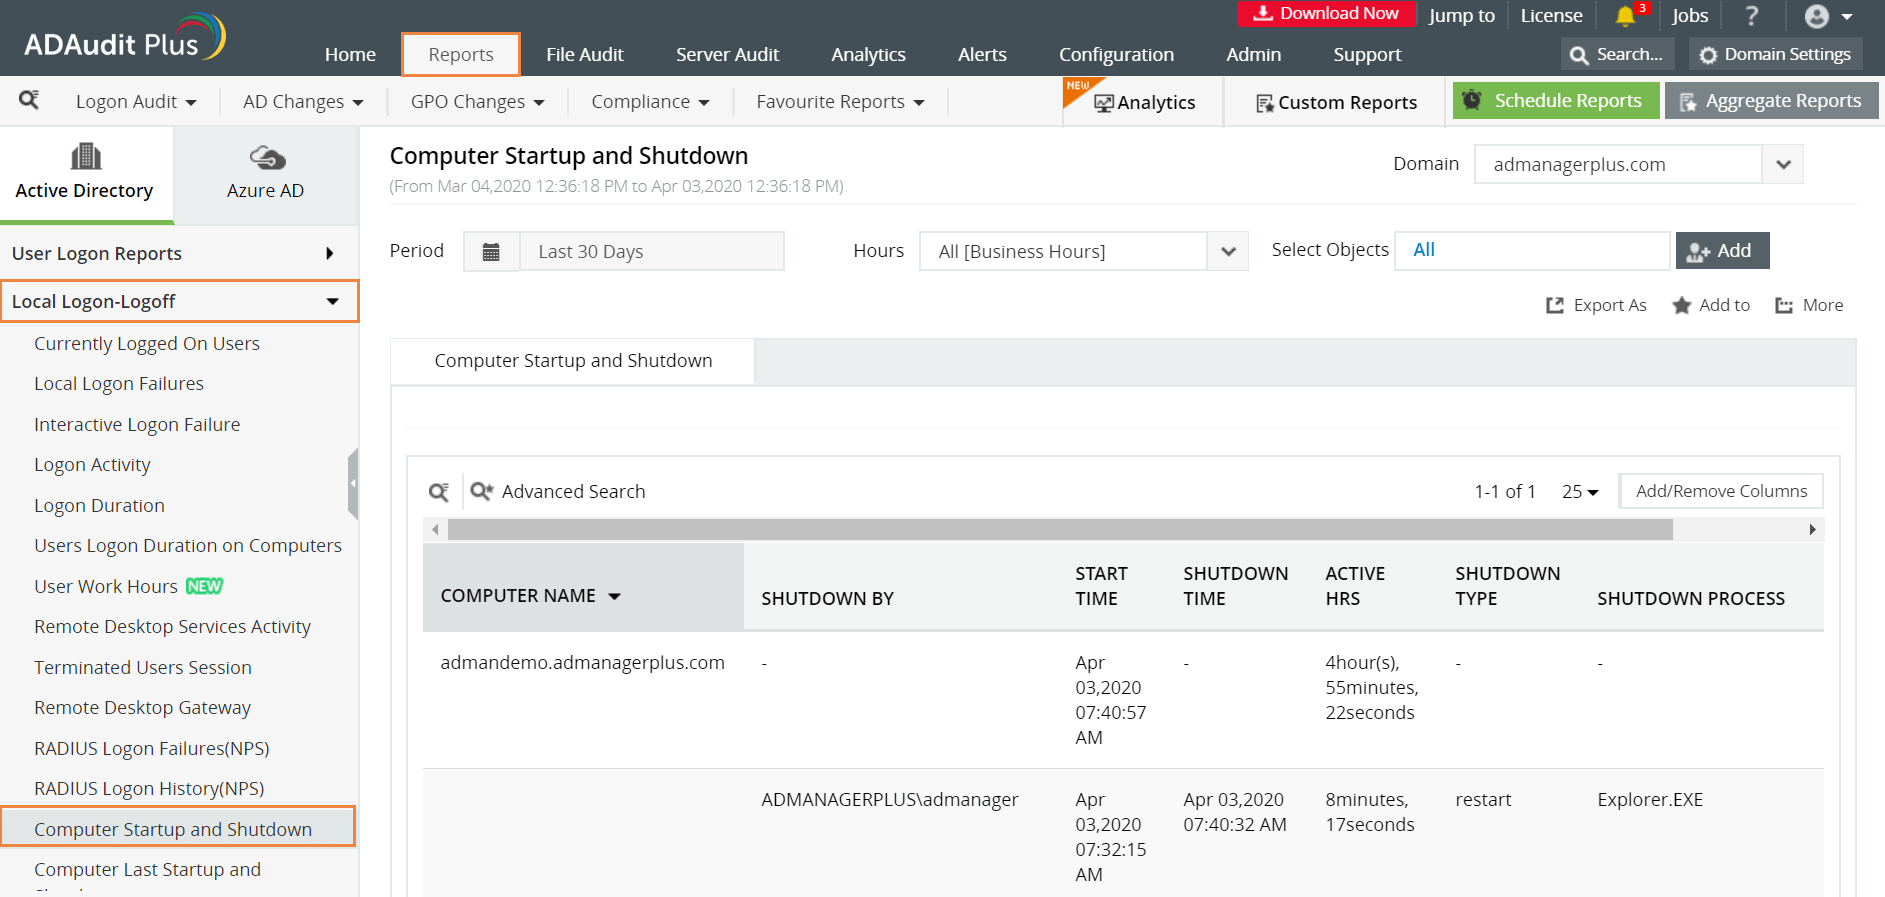
Task: Click the Select Objects input field
Action: click(x=1532, y=251)
